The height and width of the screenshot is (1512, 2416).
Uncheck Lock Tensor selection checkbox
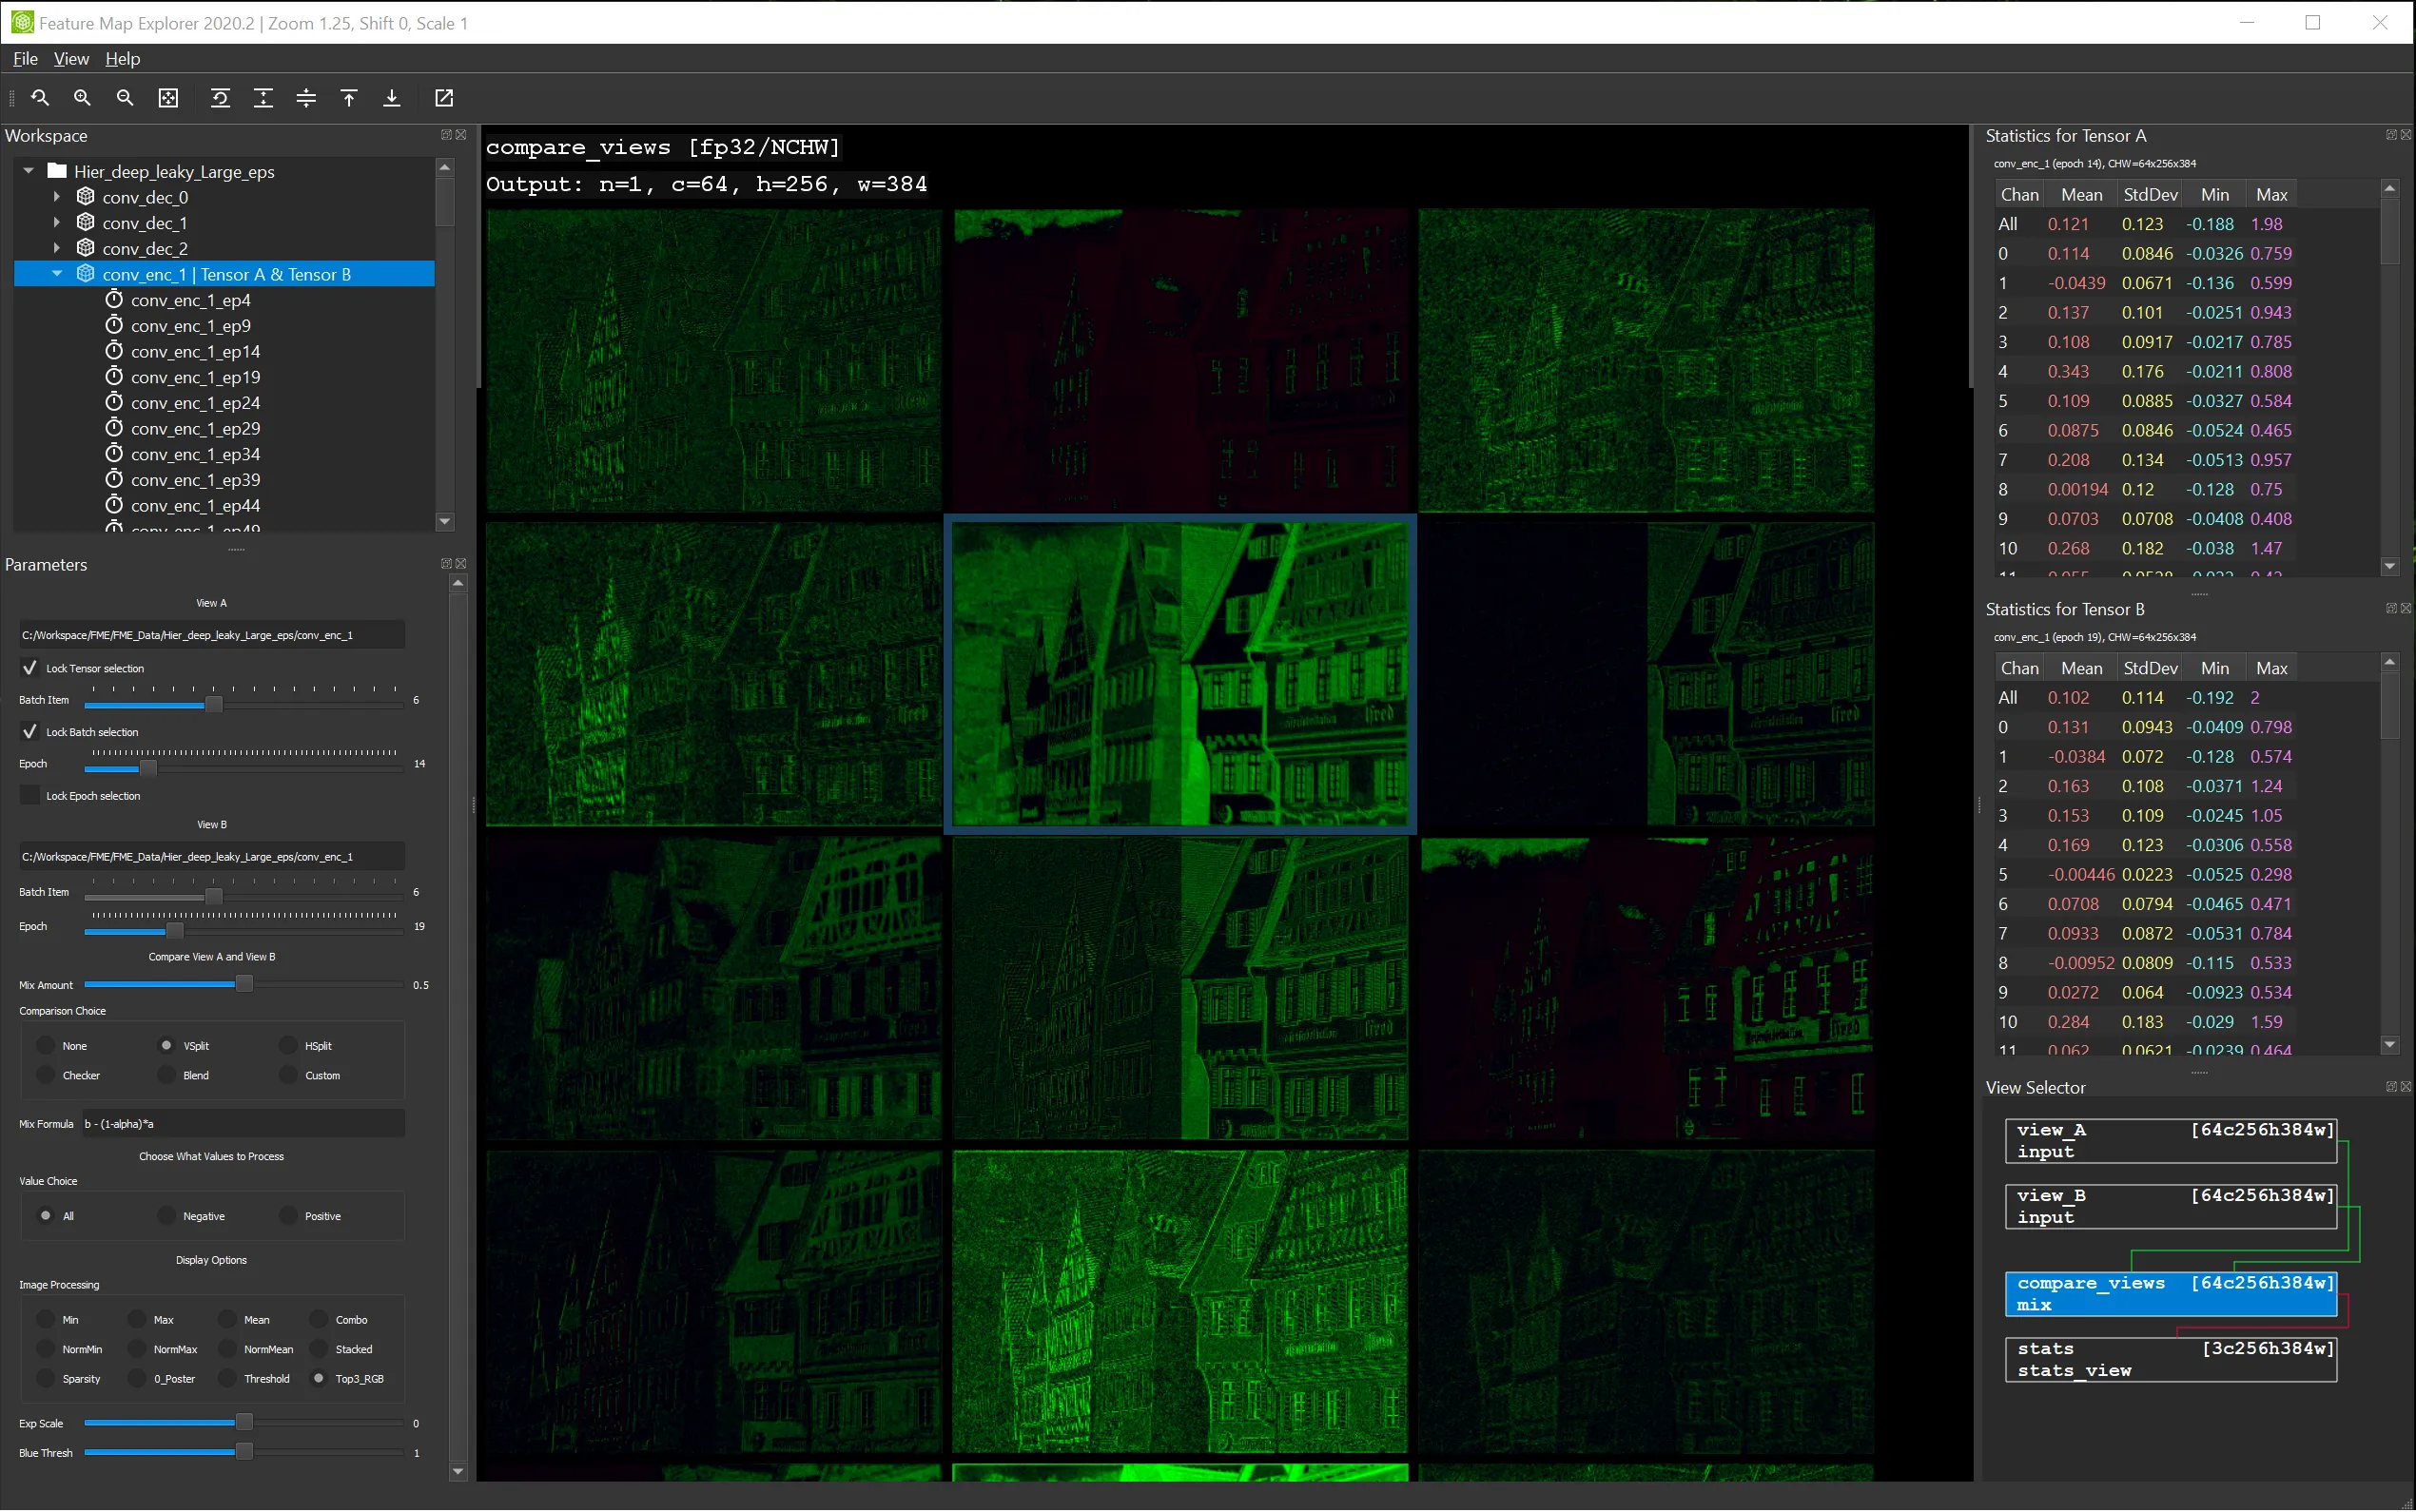click(x=30, y=668)
